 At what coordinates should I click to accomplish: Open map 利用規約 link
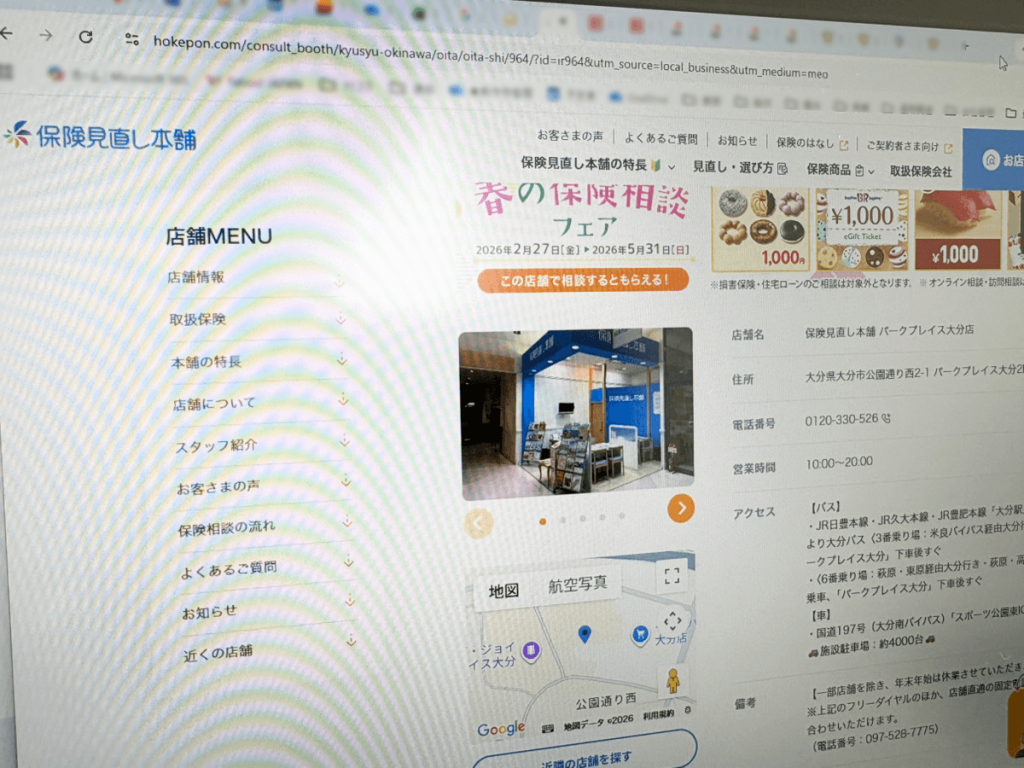point(658,715)
